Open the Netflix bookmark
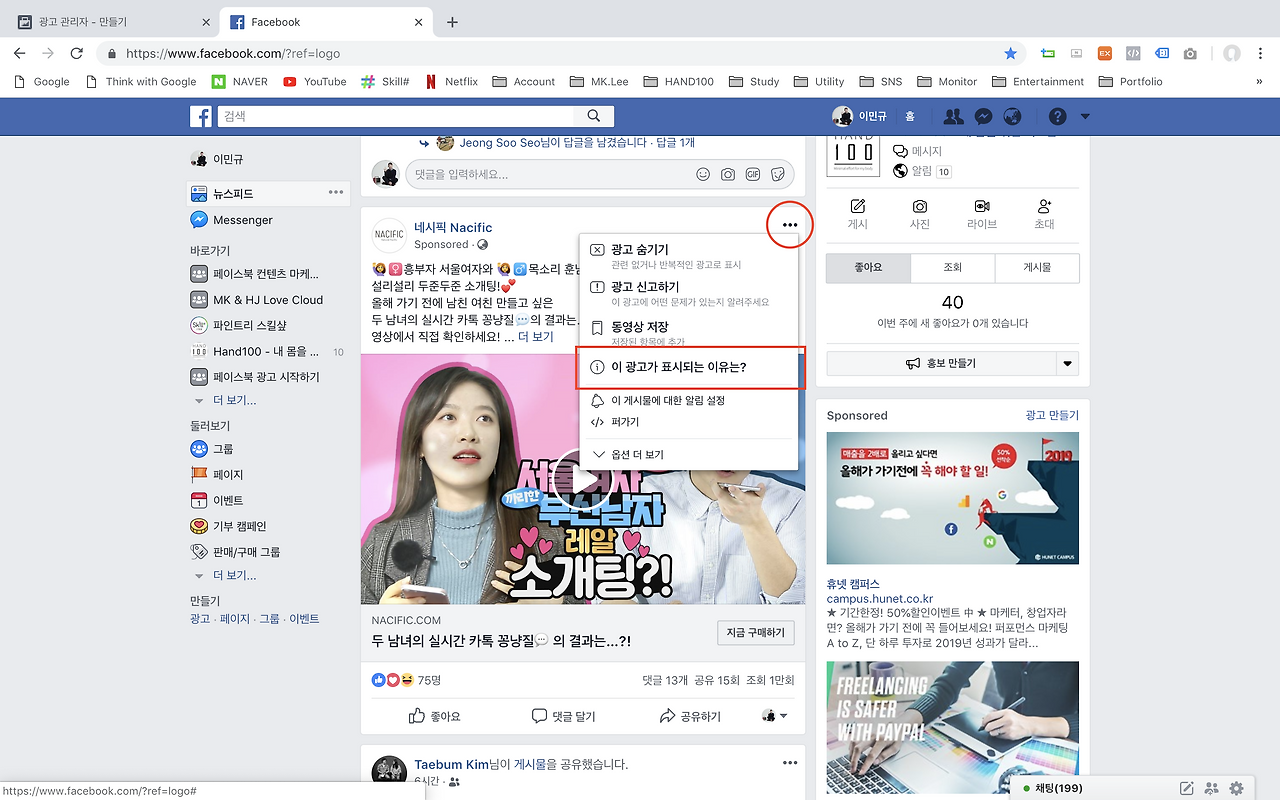The height and width of the screenshot is (800, 1280). [x=451, y=82]
